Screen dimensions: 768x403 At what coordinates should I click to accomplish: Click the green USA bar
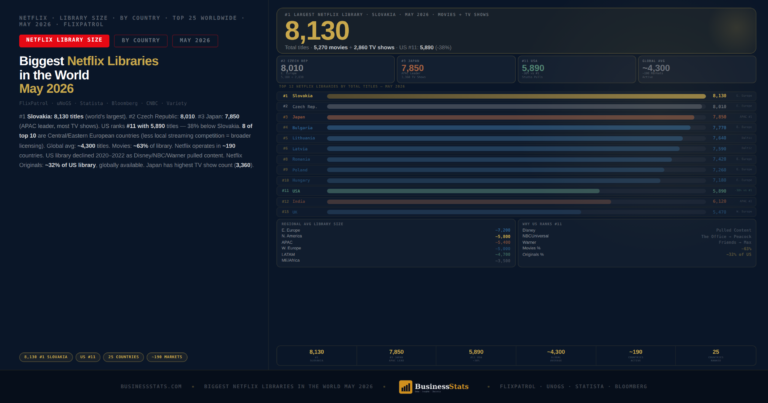pyautogui.click(x=463, y=191)
